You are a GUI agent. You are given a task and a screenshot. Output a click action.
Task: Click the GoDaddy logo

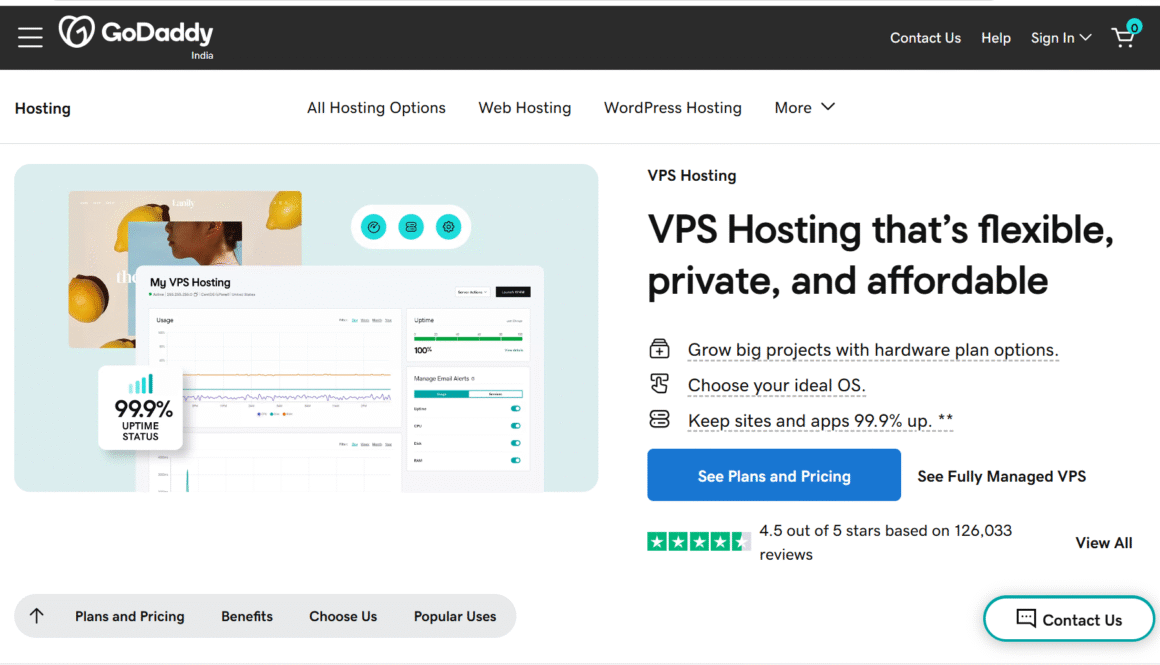[136, 35]
